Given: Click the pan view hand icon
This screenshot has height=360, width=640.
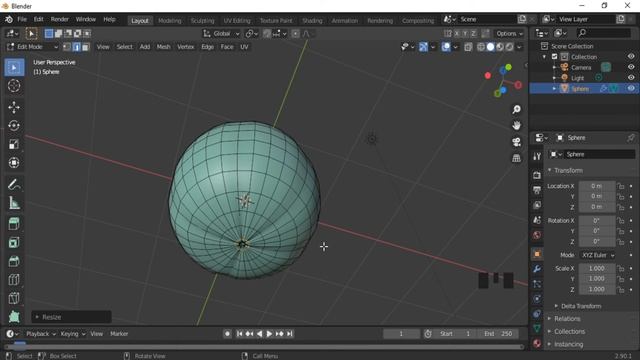Looking at the screenshot, I should pos(516,125).
